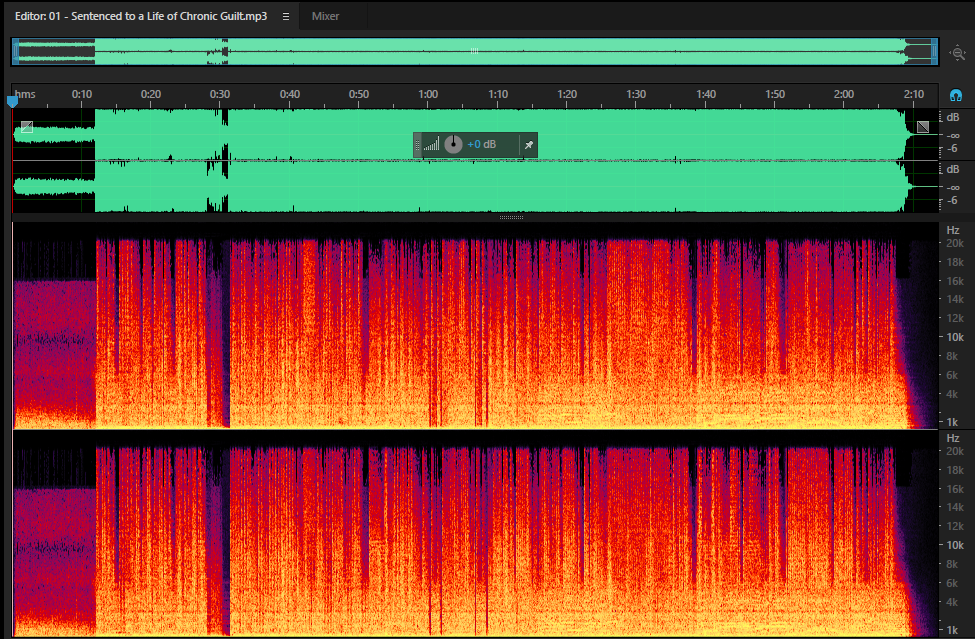Click the 0:10 mark on the timeline
Image resolution: width=975 pixels, height=639 pixels.
coord(81,94)
